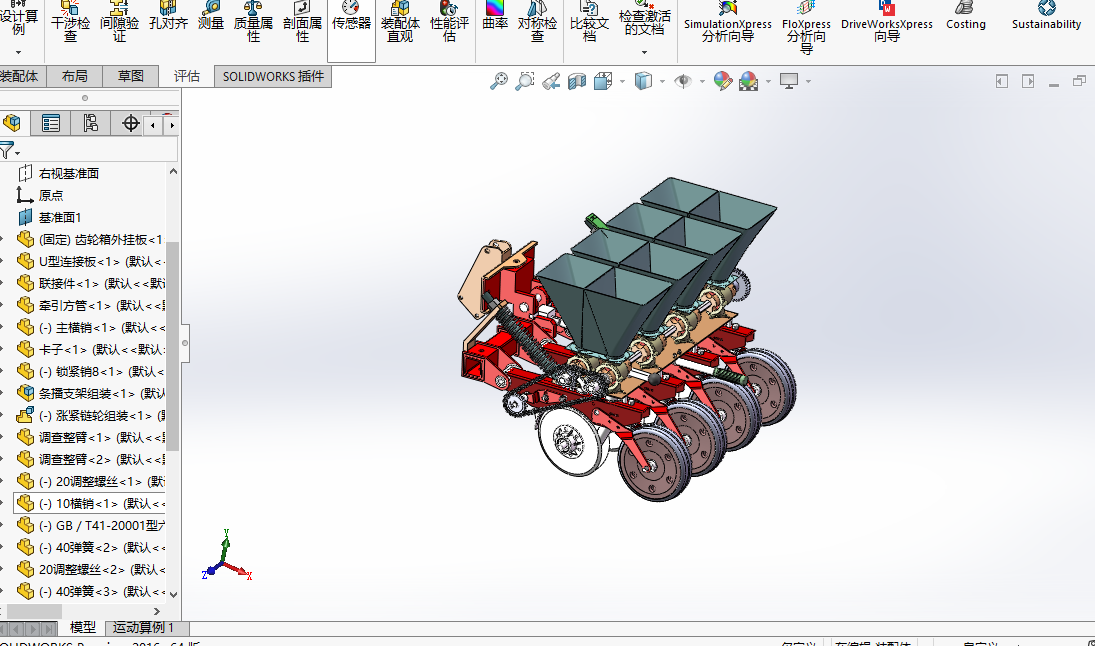The height and width of the screenshot is (646, 1095).
Task: Expand Check Active Document (检查激活的文档) dropdown arrow
Action: click(x=644, y=52)
